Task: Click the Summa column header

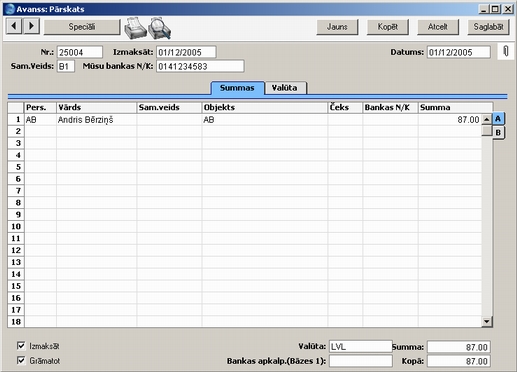Action: (x=455, y=107)
